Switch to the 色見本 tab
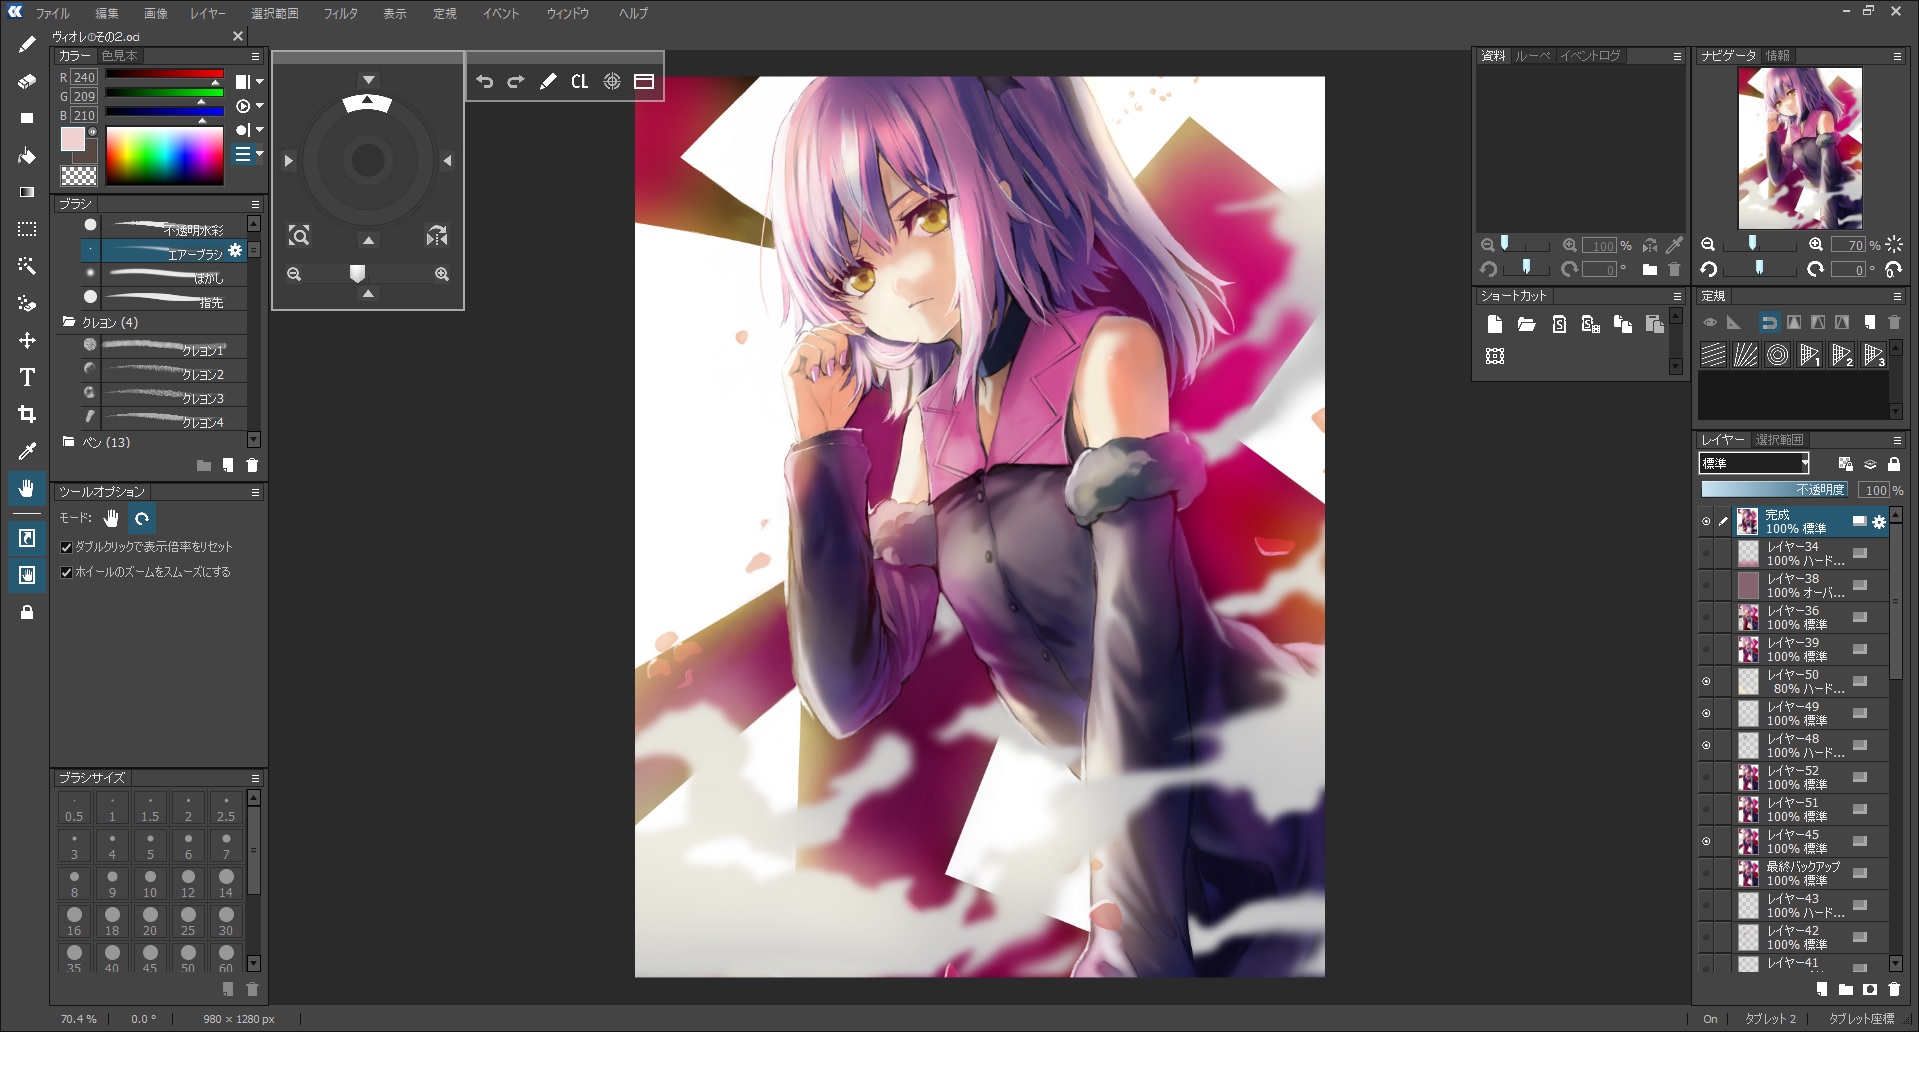 [x=119, y=56]
